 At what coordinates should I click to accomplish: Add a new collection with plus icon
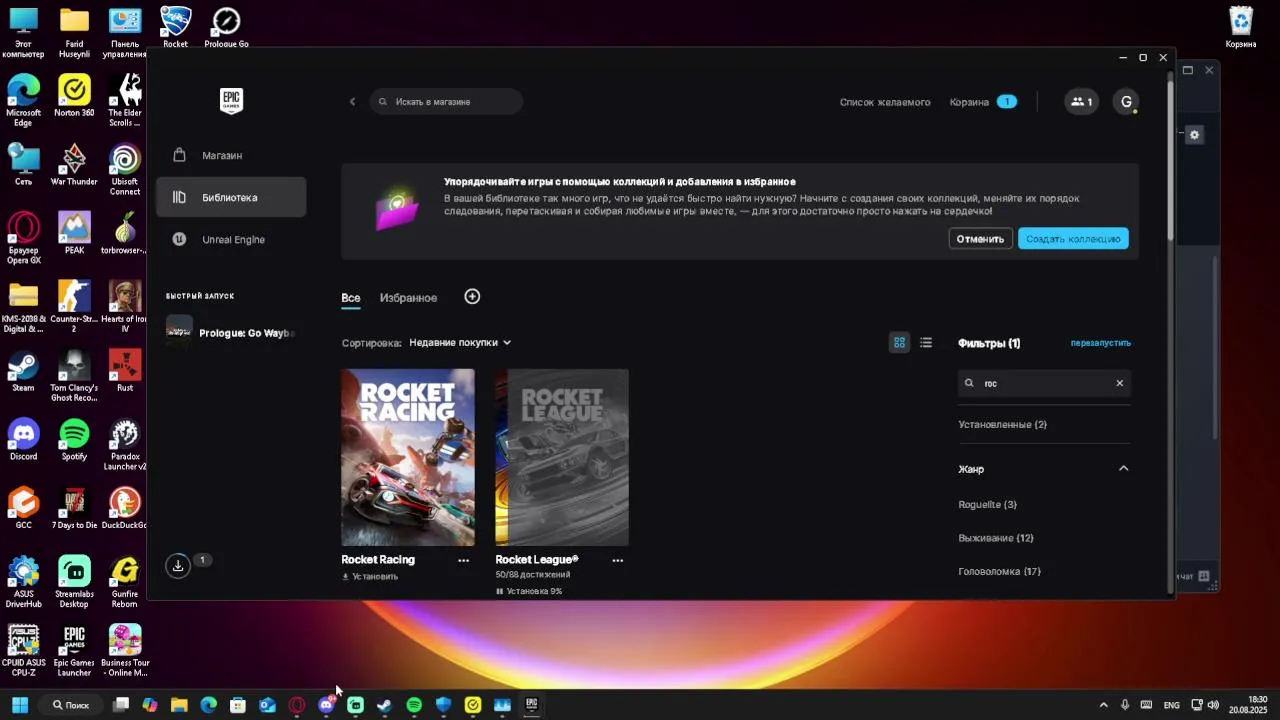(472, 297)
